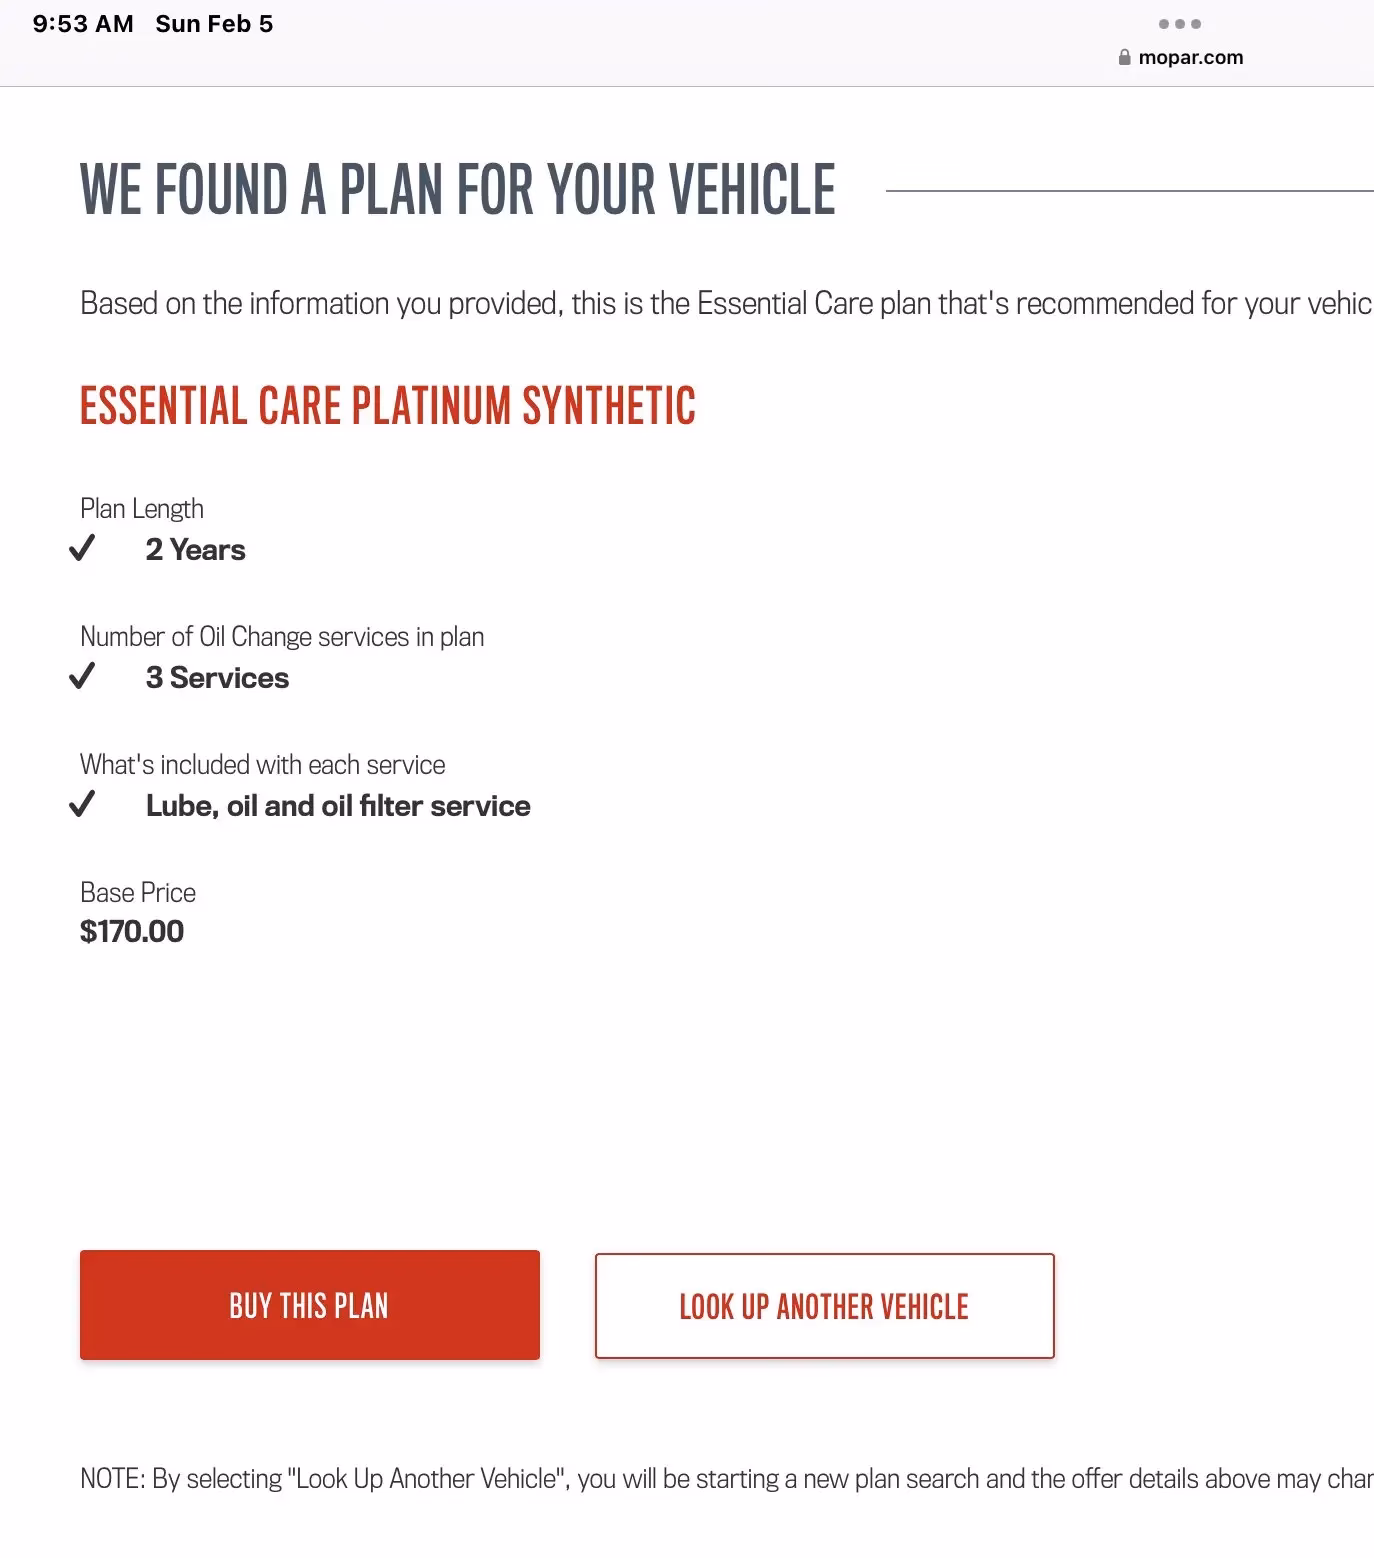
Task: Tap the Sun Feb 5 date label
Action: click(213, 23)
